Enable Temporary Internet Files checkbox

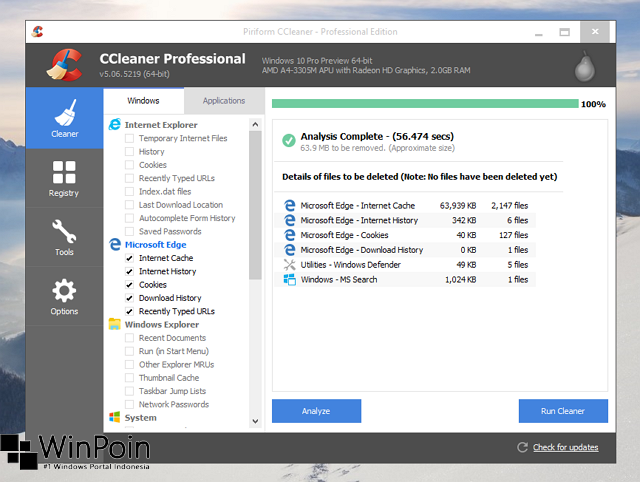pos(129,138)
